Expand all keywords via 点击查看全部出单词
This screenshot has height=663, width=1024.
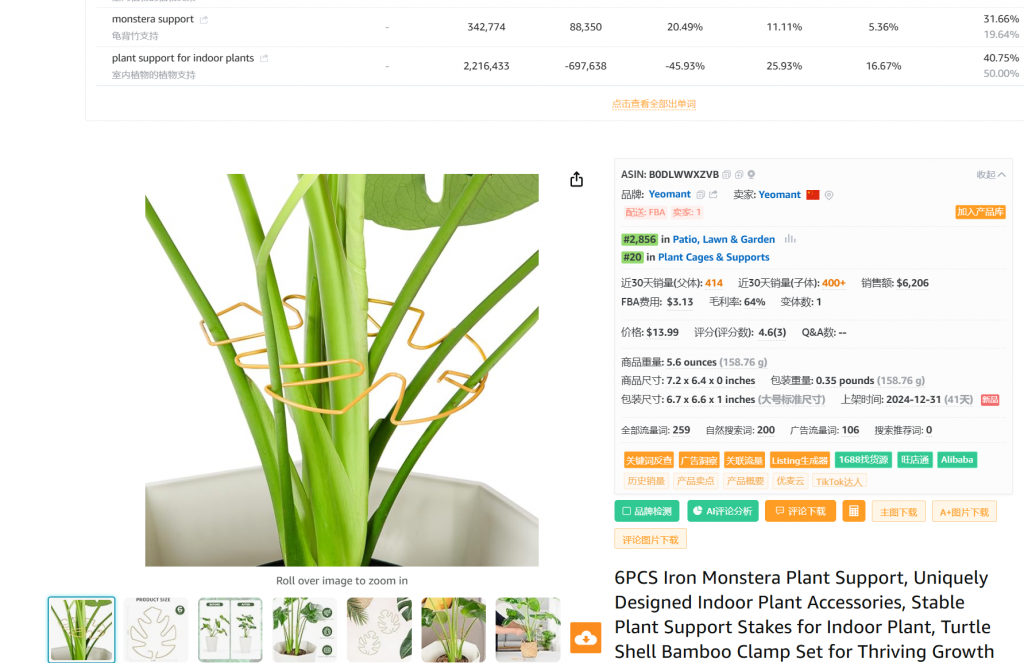pyautogui.click(x=654, y=104)
